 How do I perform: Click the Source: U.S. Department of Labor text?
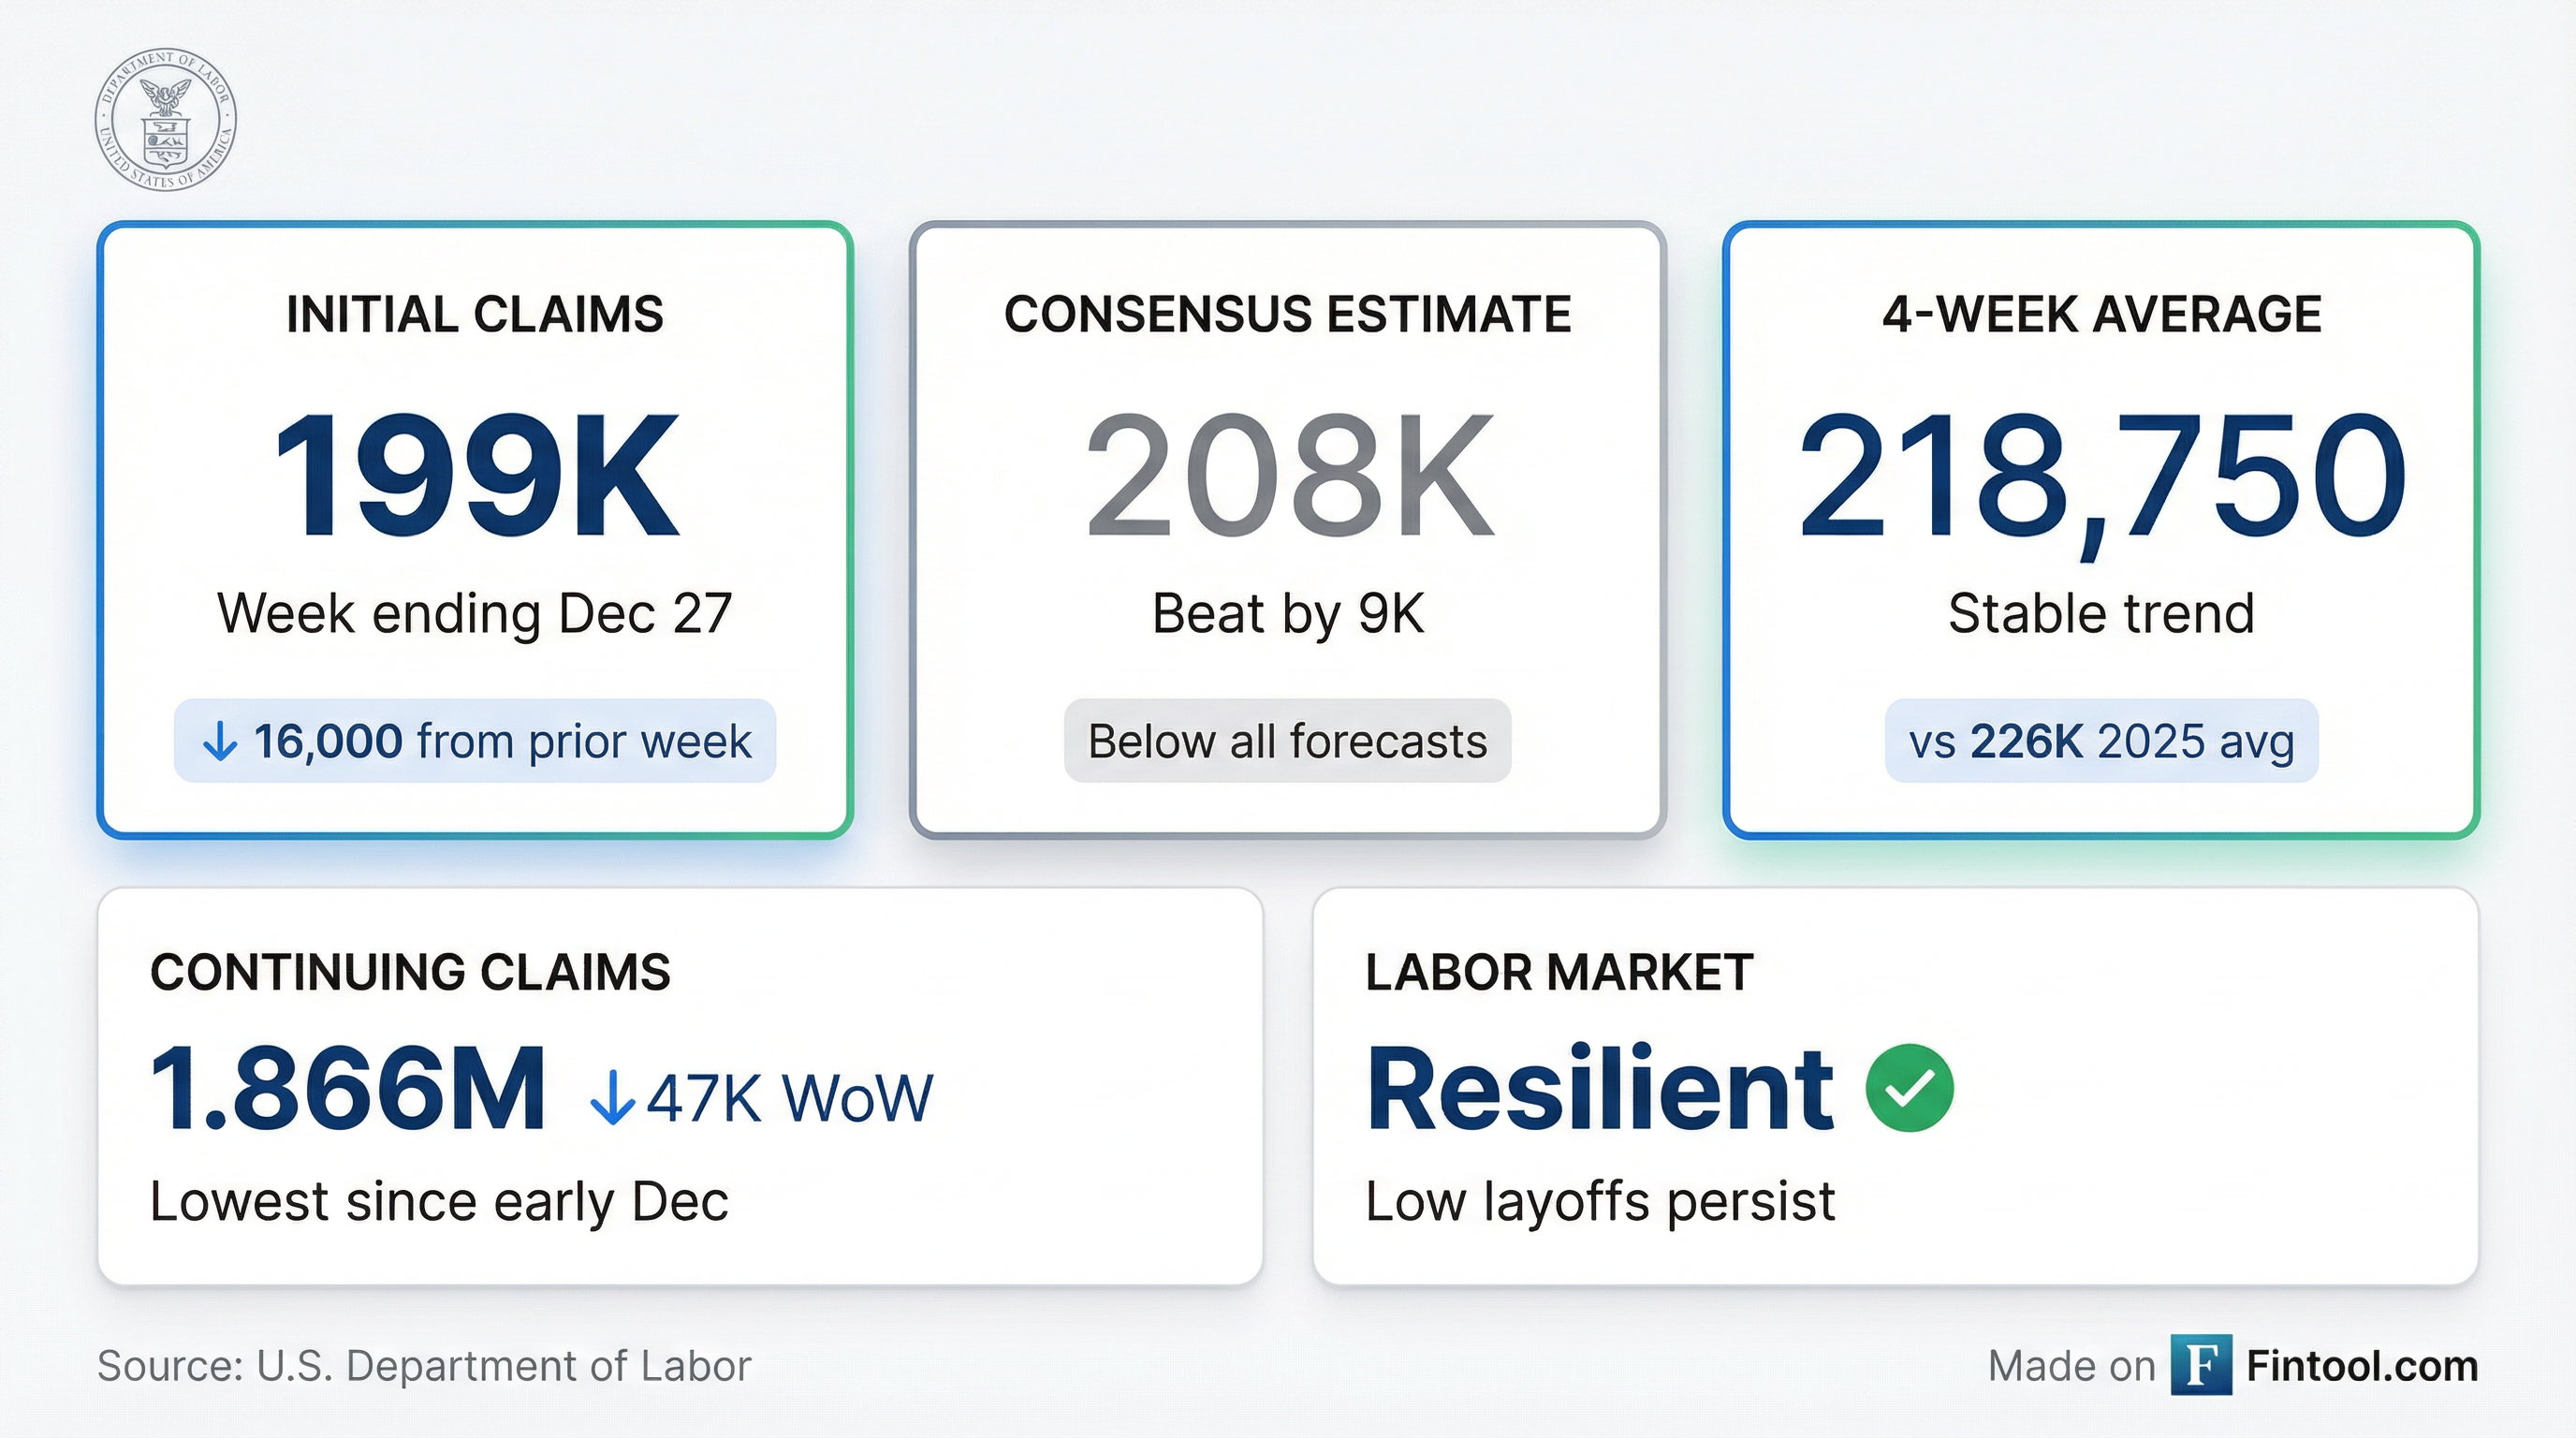click(x=424, y=1366)
